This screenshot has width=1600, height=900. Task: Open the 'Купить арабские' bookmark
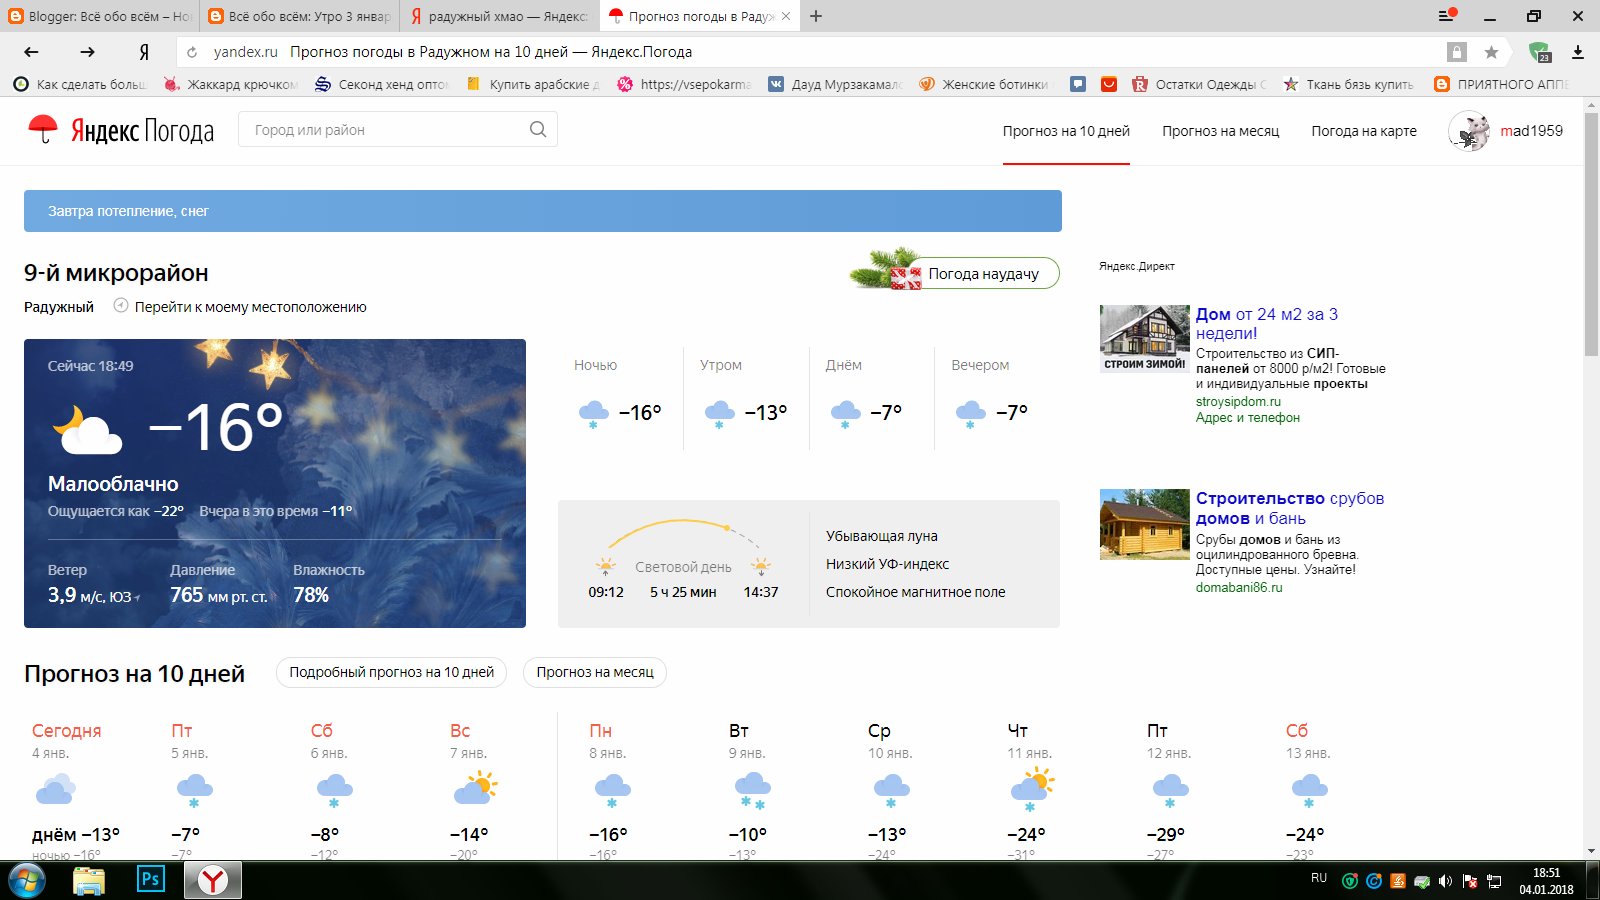(x=533, y=84)
